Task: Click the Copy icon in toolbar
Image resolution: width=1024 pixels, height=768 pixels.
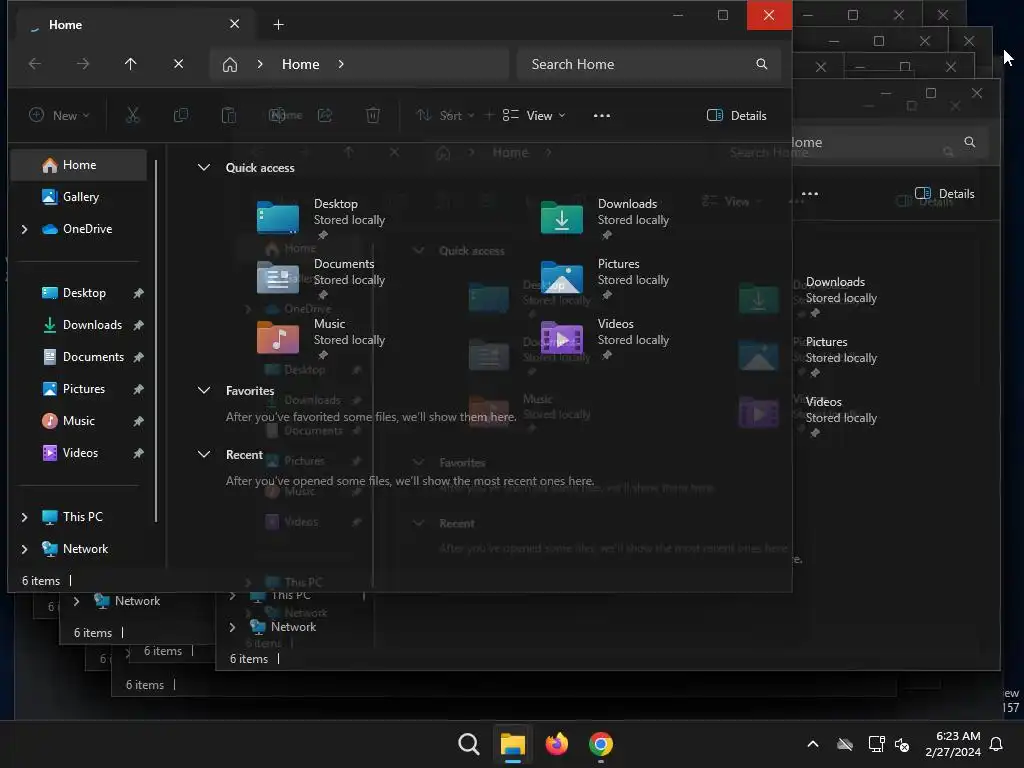Action: [181, 116]
